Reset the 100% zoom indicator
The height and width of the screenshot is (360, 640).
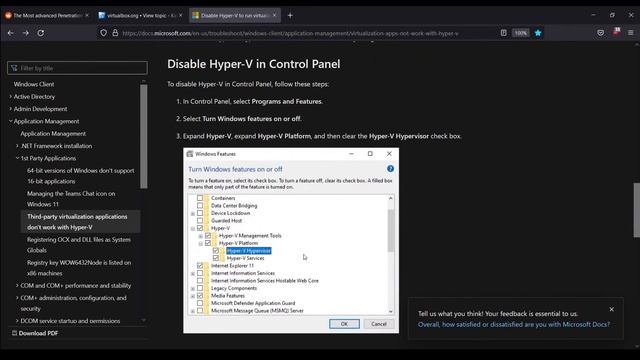520,33
